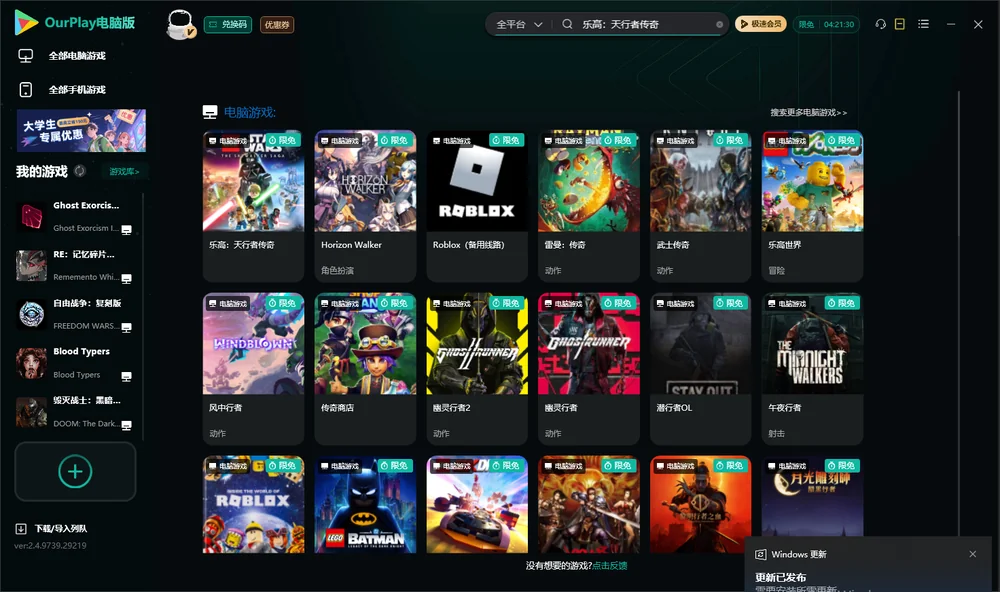This screenshot has width=1000, height=592.
Task: Open the 武士传奇 game card
Action: (701, 206)
